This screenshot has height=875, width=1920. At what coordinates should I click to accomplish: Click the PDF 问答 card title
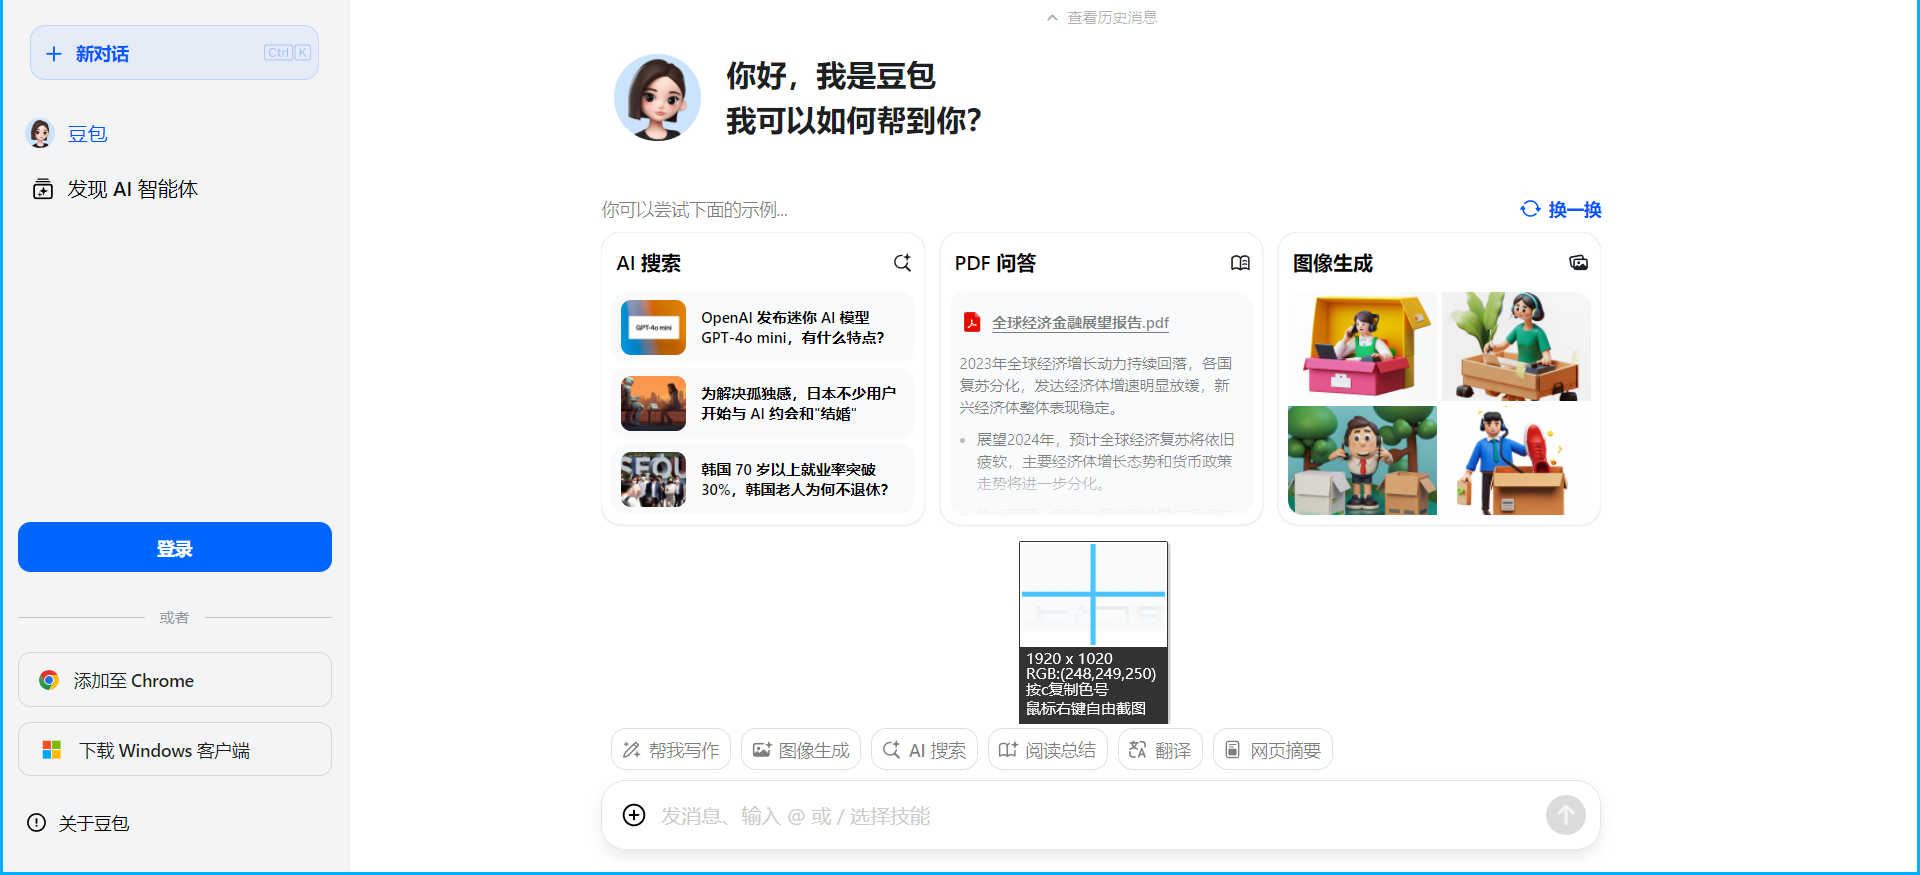point(995,263)
